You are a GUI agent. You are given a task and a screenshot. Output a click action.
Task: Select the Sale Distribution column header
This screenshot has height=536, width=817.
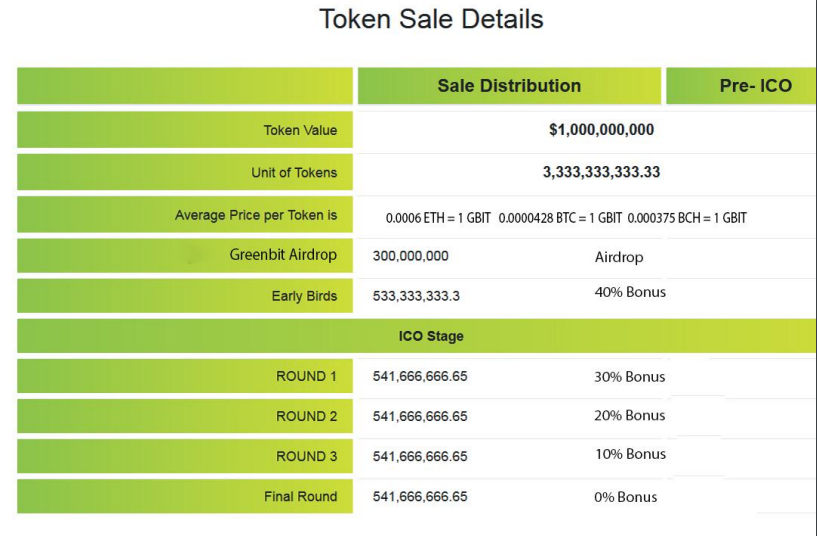[x=509, y=86]
